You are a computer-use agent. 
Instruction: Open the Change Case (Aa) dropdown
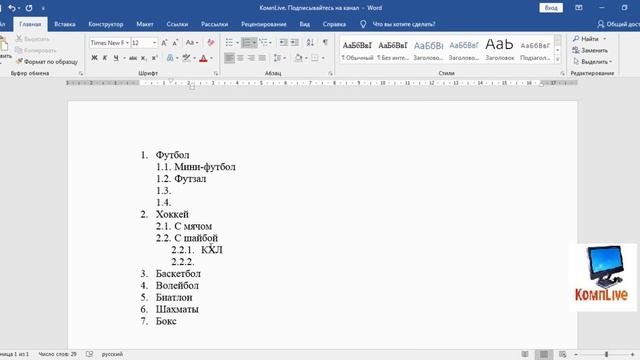(192, 43)
